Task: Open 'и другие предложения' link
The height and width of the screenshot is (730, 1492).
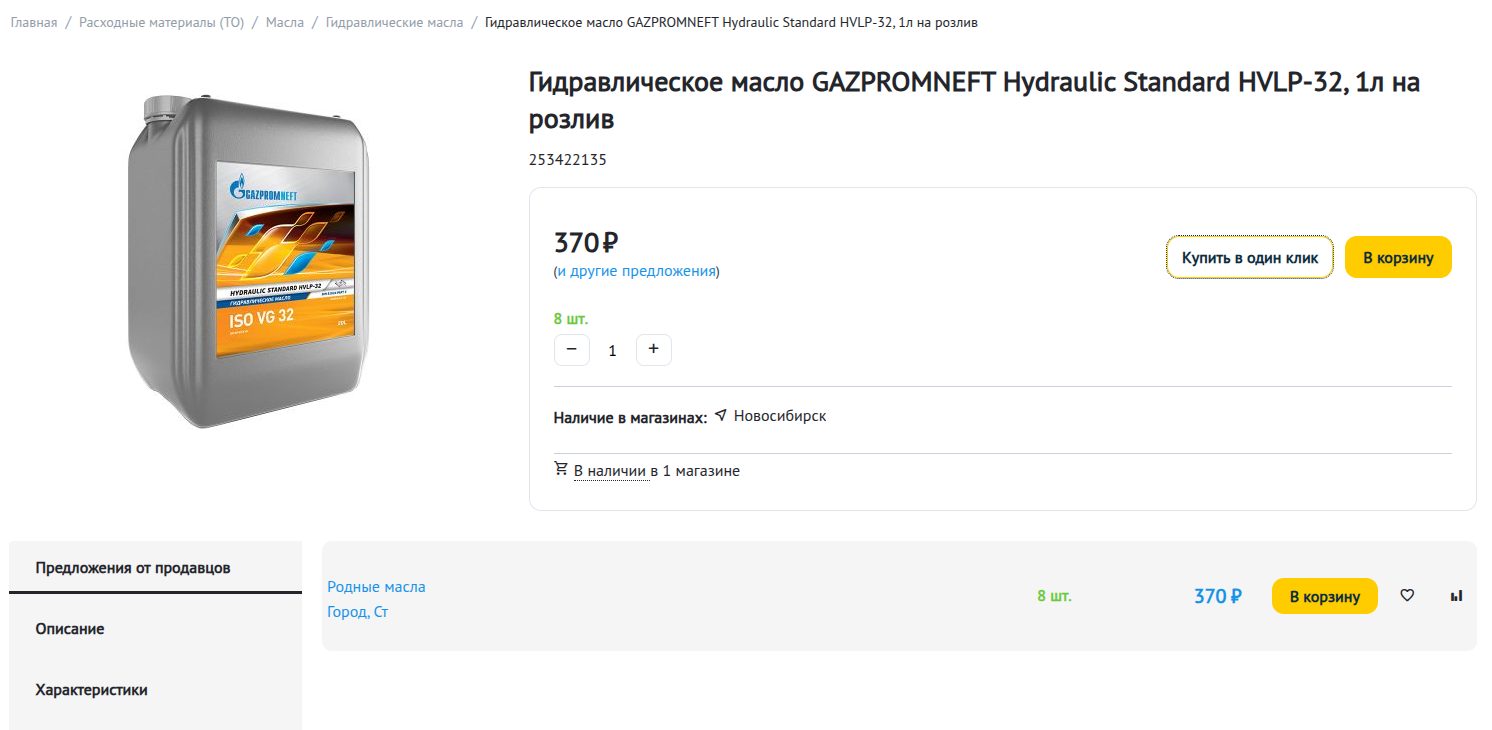Action: coord(636,271)
